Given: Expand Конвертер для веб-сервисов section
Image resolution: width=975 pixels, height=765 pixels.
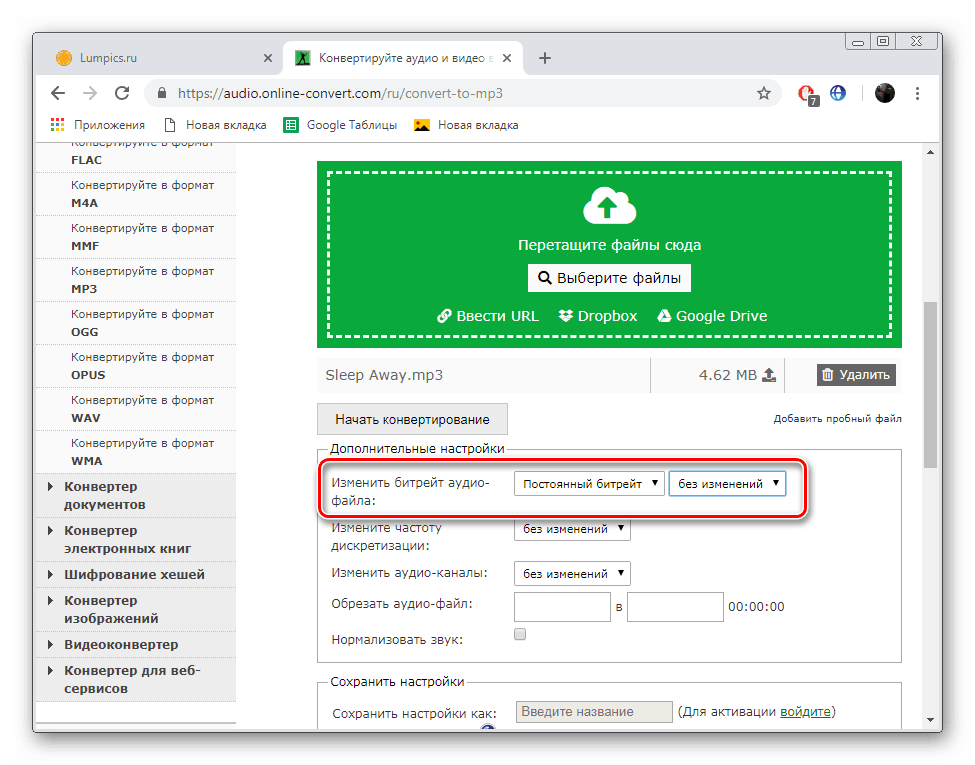Looking at the screenshot, I should click(136, 680).
